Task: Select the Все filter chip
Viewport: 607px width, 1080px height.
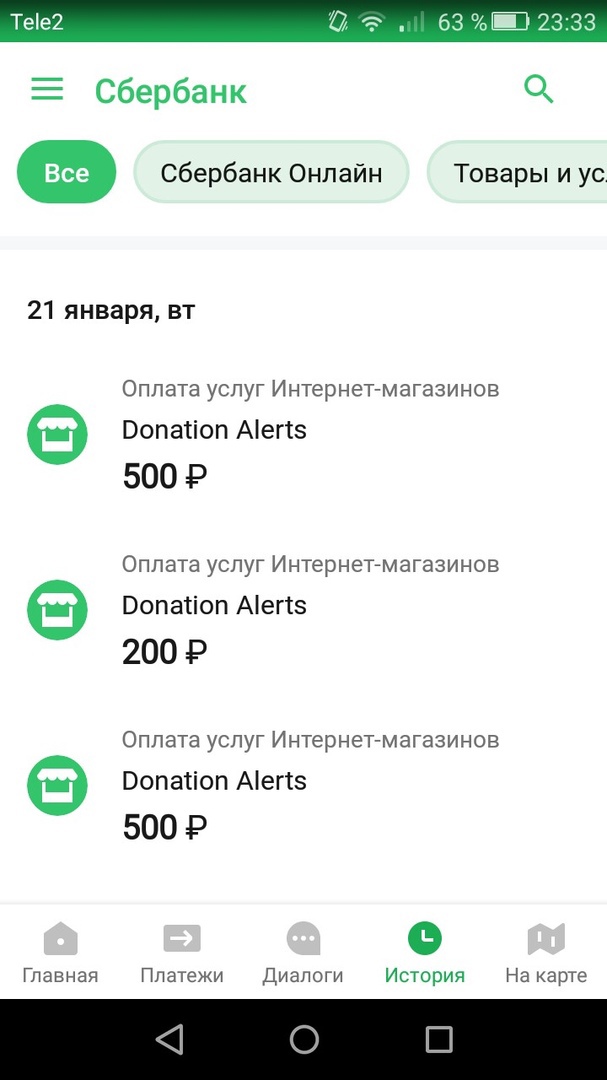Action: tap(67, 173)
